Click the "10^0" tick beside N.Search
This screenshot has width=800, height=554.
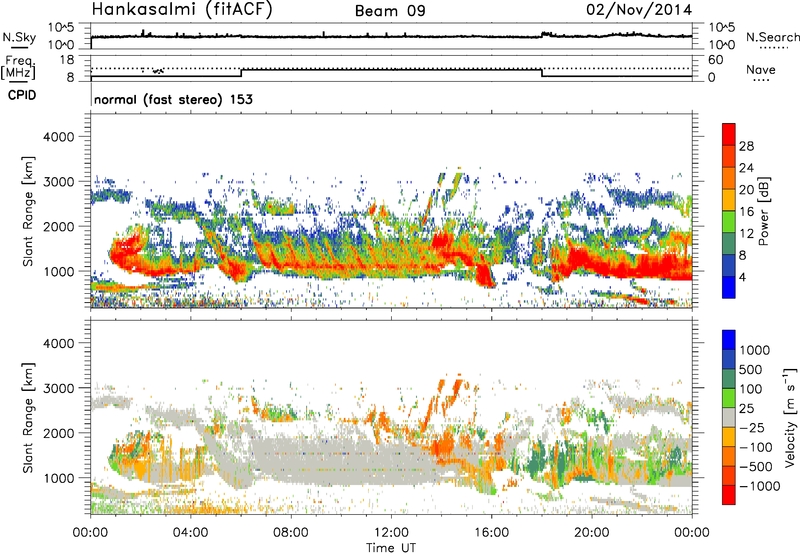722,45
